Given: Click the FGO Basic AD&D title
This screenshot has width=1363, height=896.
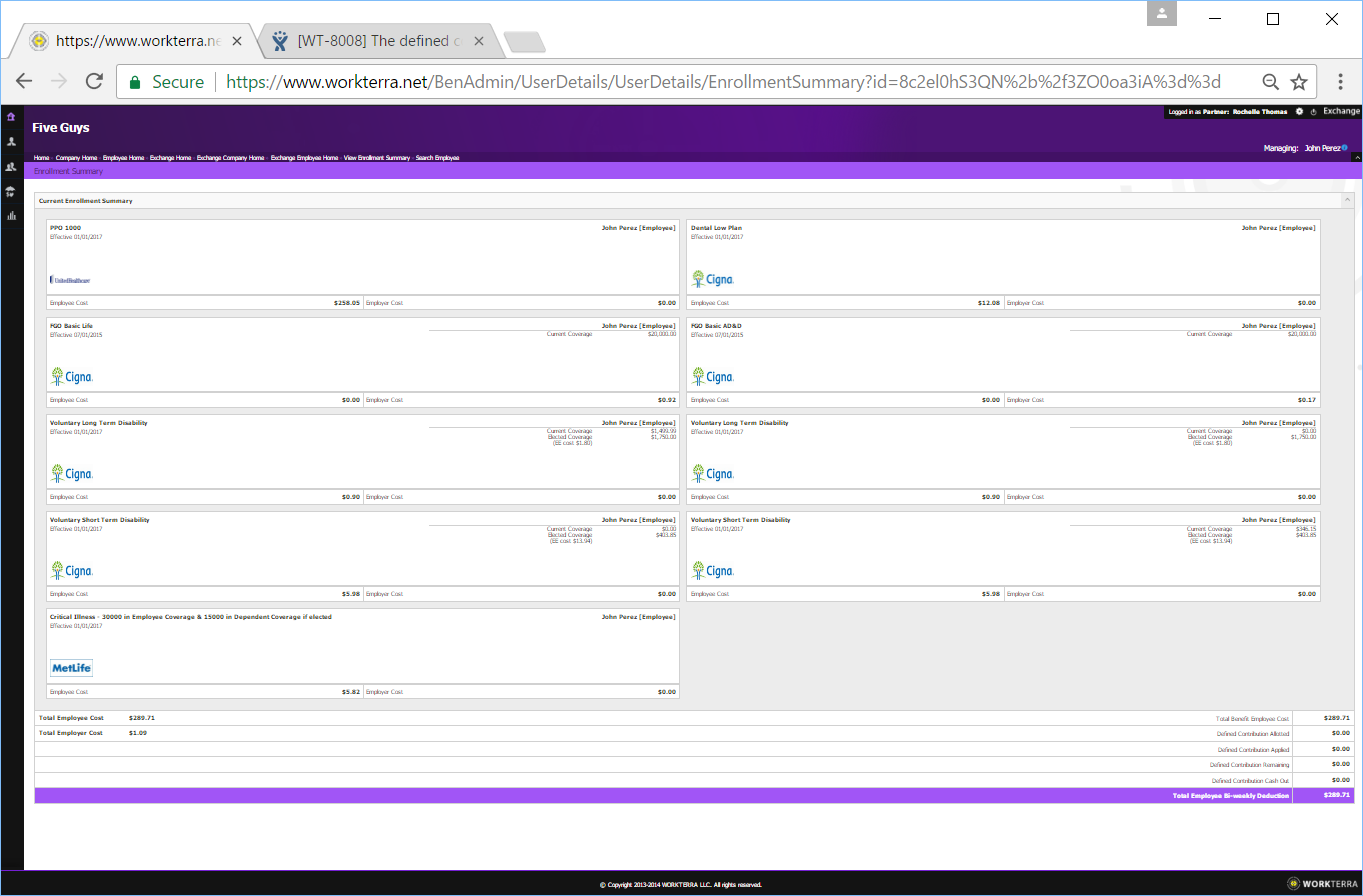Looking at the screenshot, I should 716,326.
